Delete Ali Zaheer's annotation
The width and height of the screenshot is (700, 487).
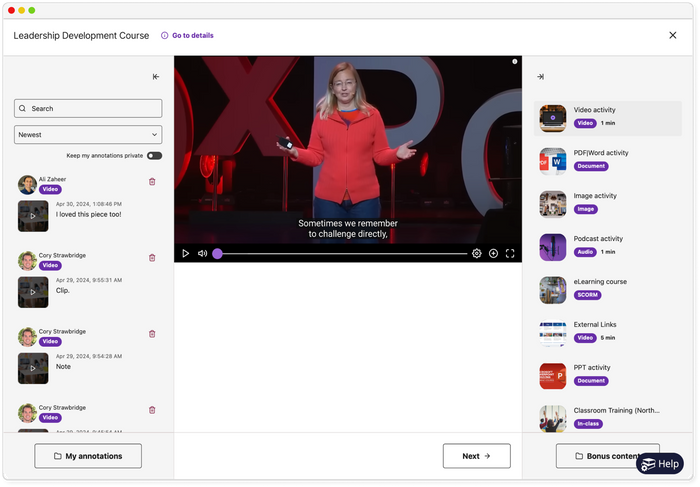coord(152,182)
